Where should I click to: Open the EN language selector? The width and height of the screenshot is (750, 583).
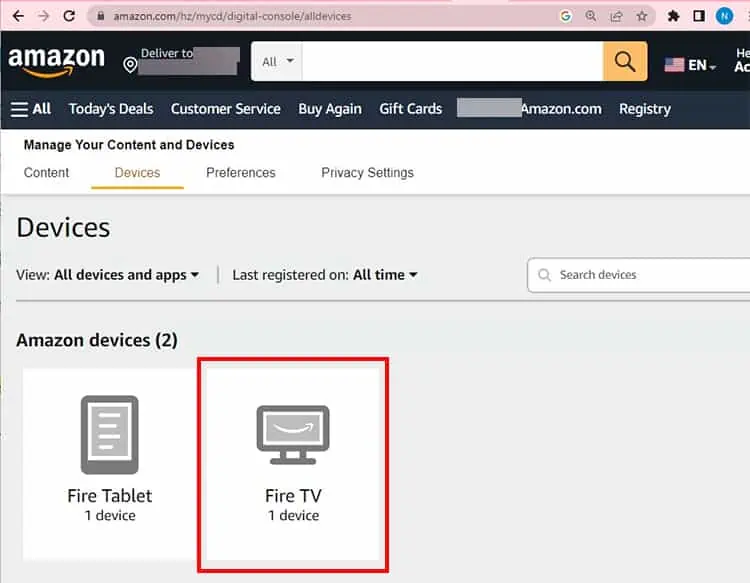[x=690, y=65]
